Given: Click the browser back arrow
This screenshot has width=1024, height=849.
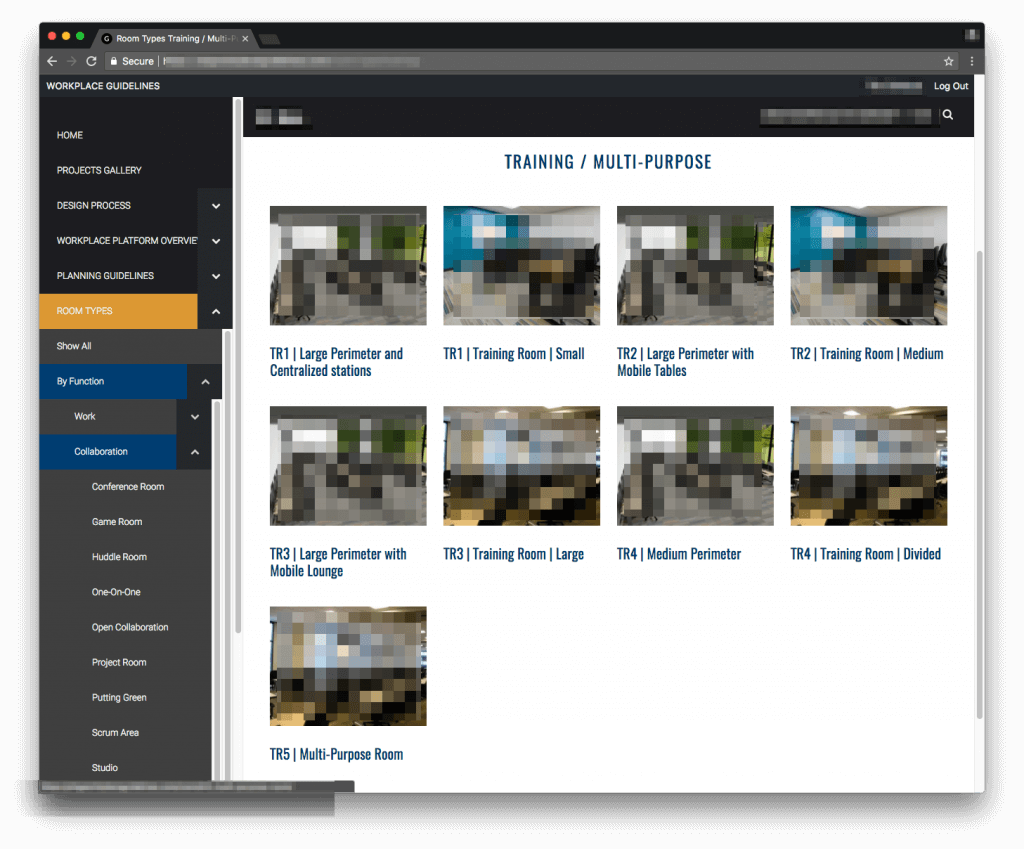Looking at the screenshot, I should [51, 61].
